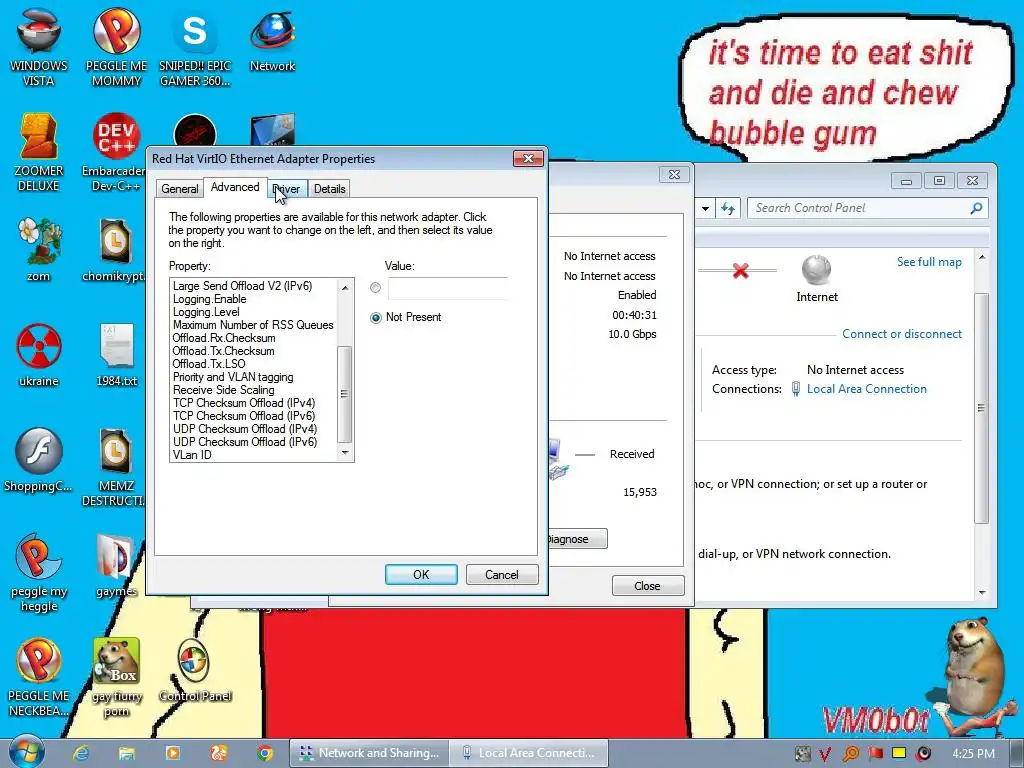Image resolution: width=1024 pixels, height=768 pixels.
Task: Launch Google Chrome from taskbar
Action: (x=264, y=753)
